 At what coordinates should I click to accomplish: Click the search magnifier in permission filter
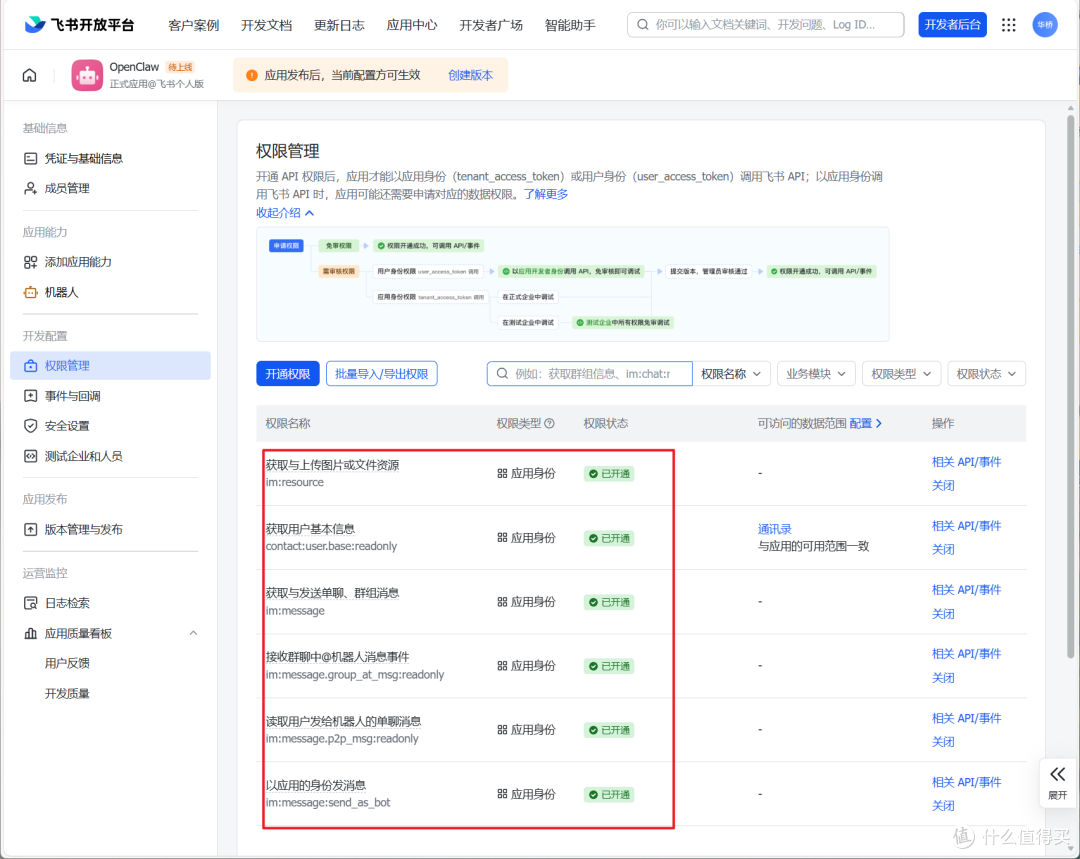pos(502,373)
